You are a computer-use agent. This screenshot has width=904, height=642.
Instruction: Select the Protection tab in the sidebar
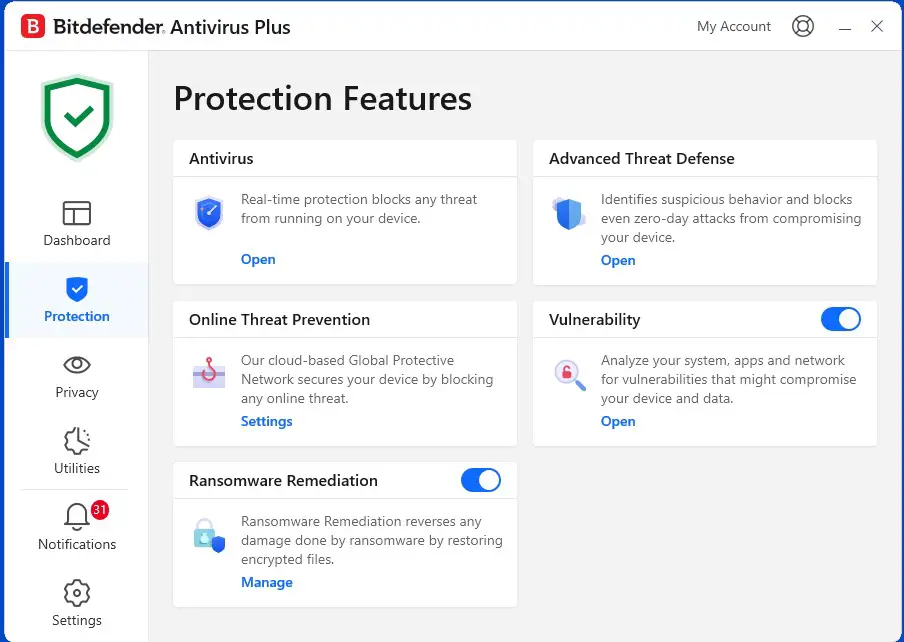(x=76, y=300)
